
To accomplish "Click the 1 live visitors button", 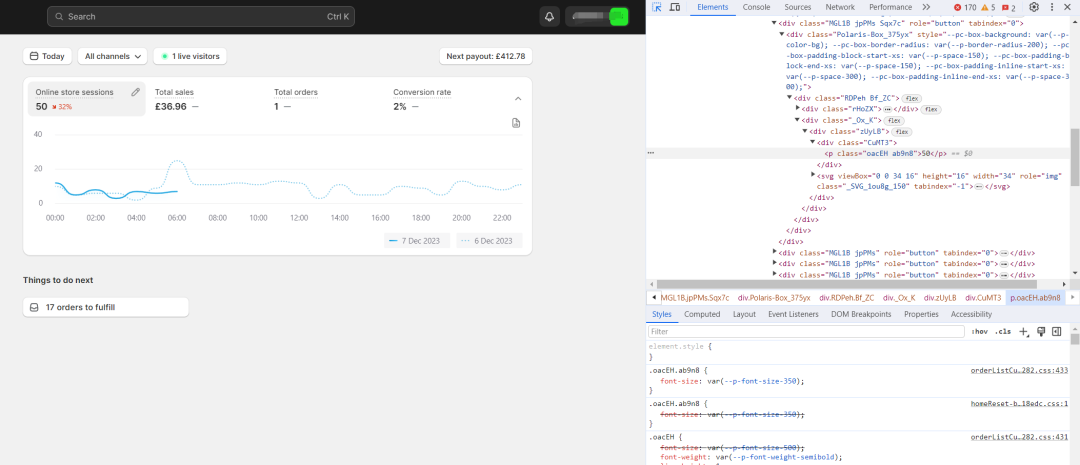I will pyautogui.click(x=190, y=56).
